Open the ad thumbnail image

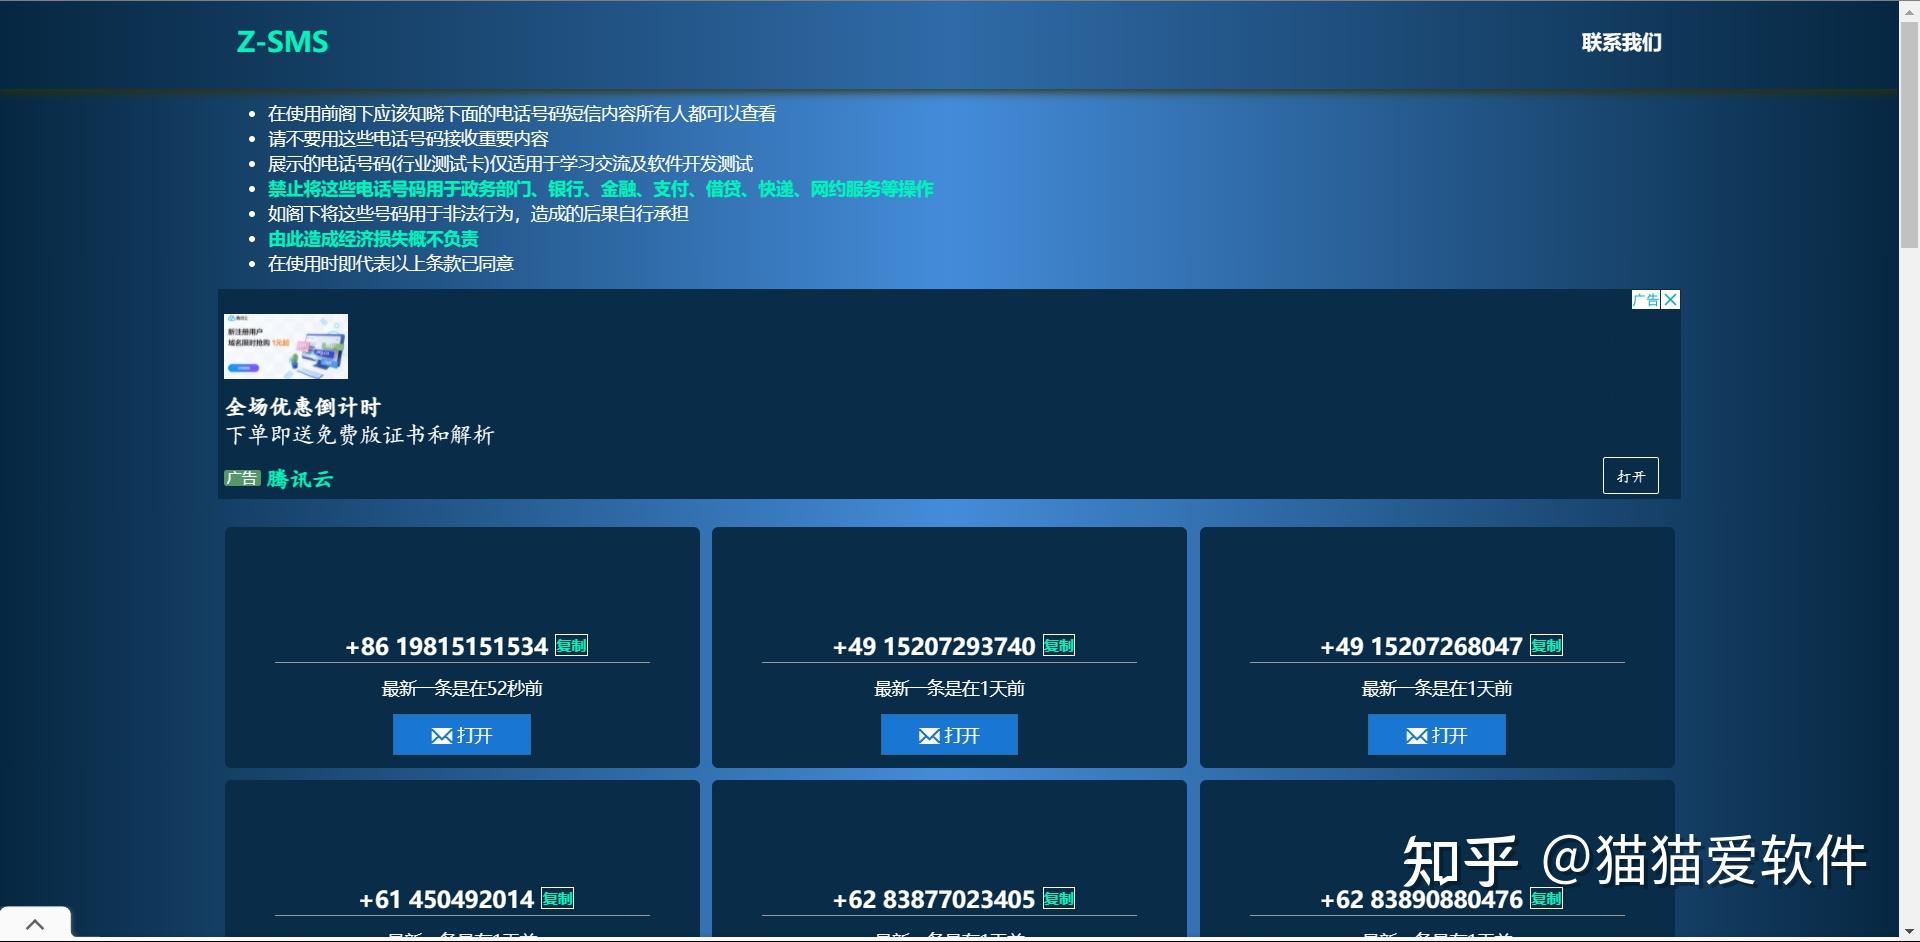coord(286,347)
